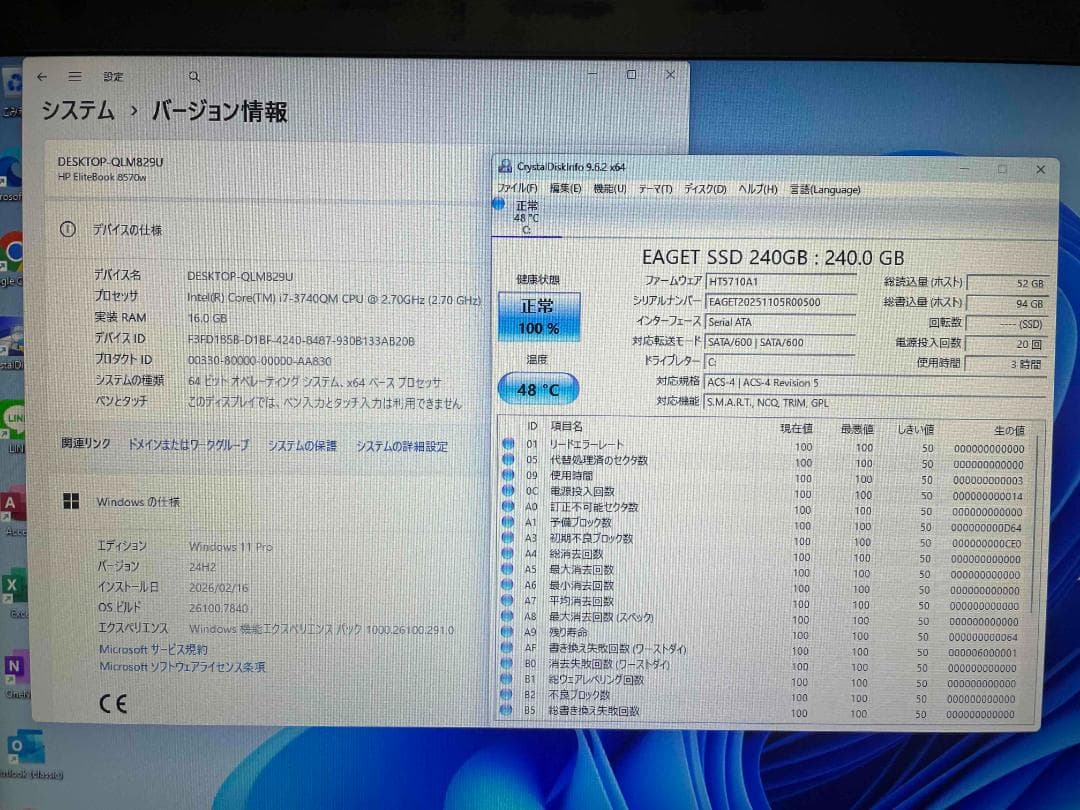
Task: Select the 総ウェアレベリング回数 row name
Action: coord(596,680)
